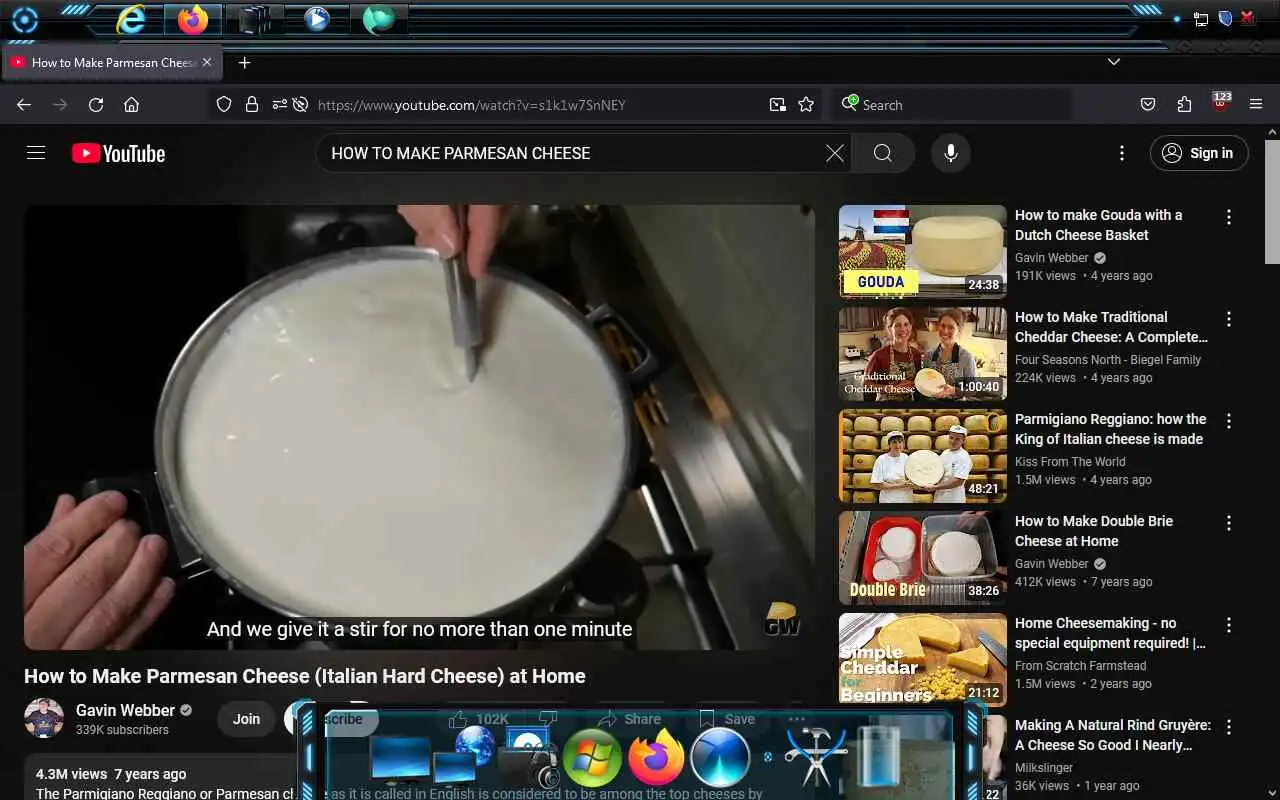Open the globe icon in bottom dock
The image size is (1280, 800).
pos(475,745)
